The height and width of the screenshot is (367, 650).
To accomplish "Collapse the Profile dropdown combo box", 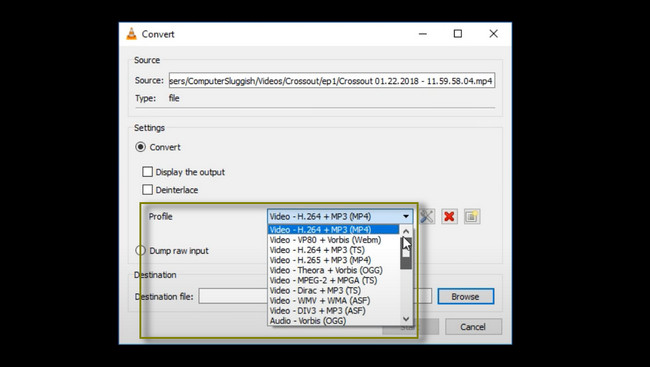I will (340, 216).
